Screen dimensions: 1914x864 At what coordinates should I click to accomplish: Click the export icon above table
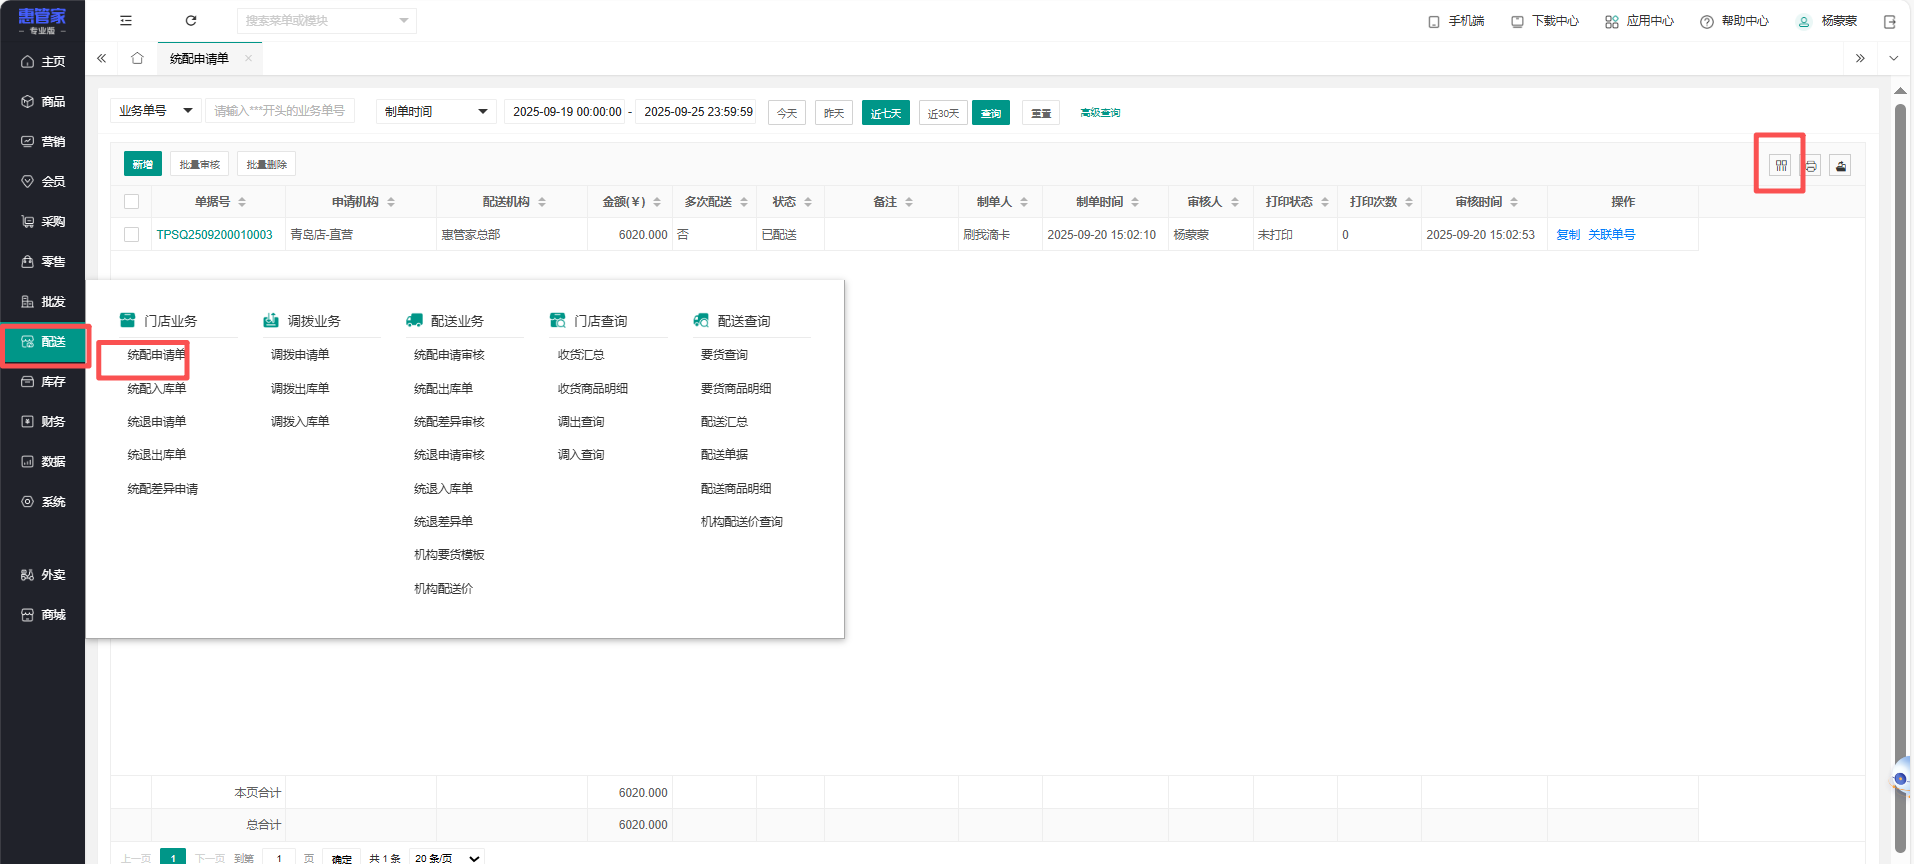(1840, 165)
